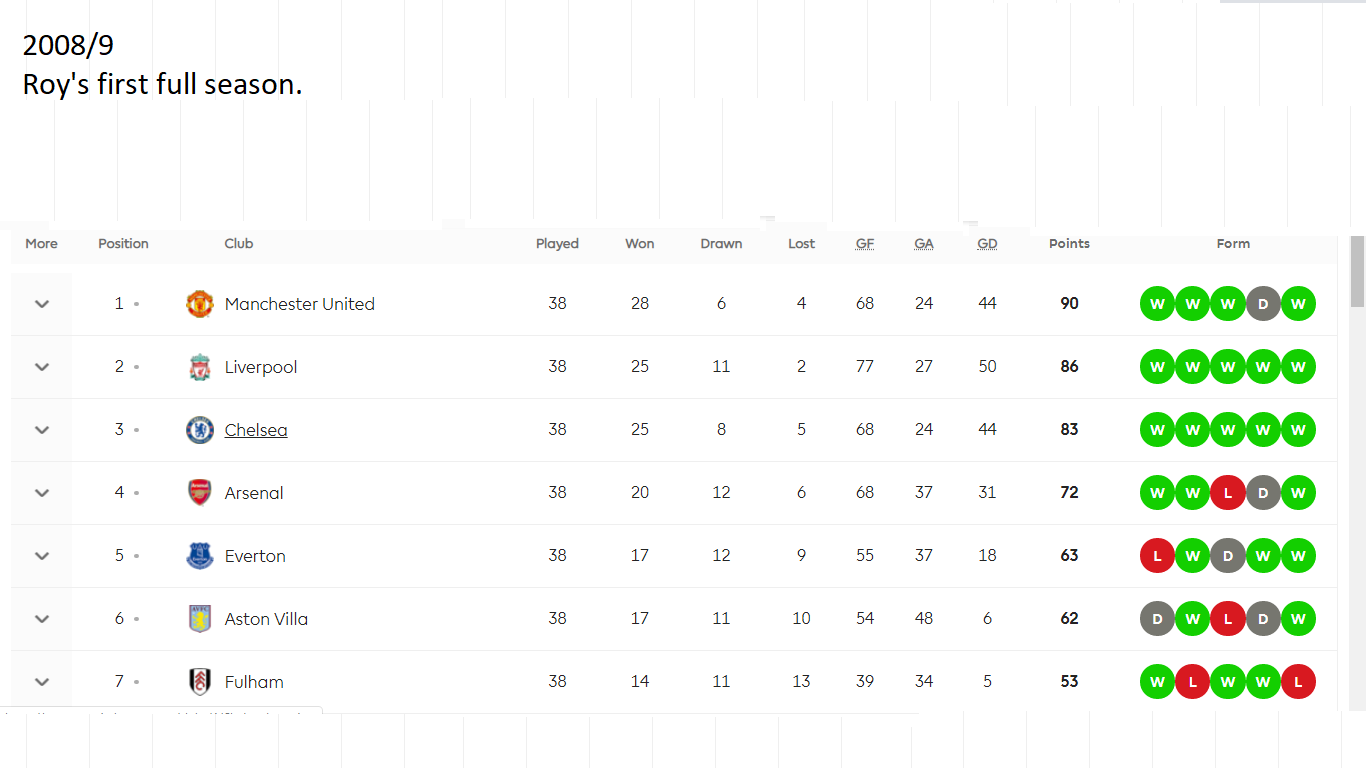Expand the Chelsea row chevron

pyautogui.click(x=42, y=430)
